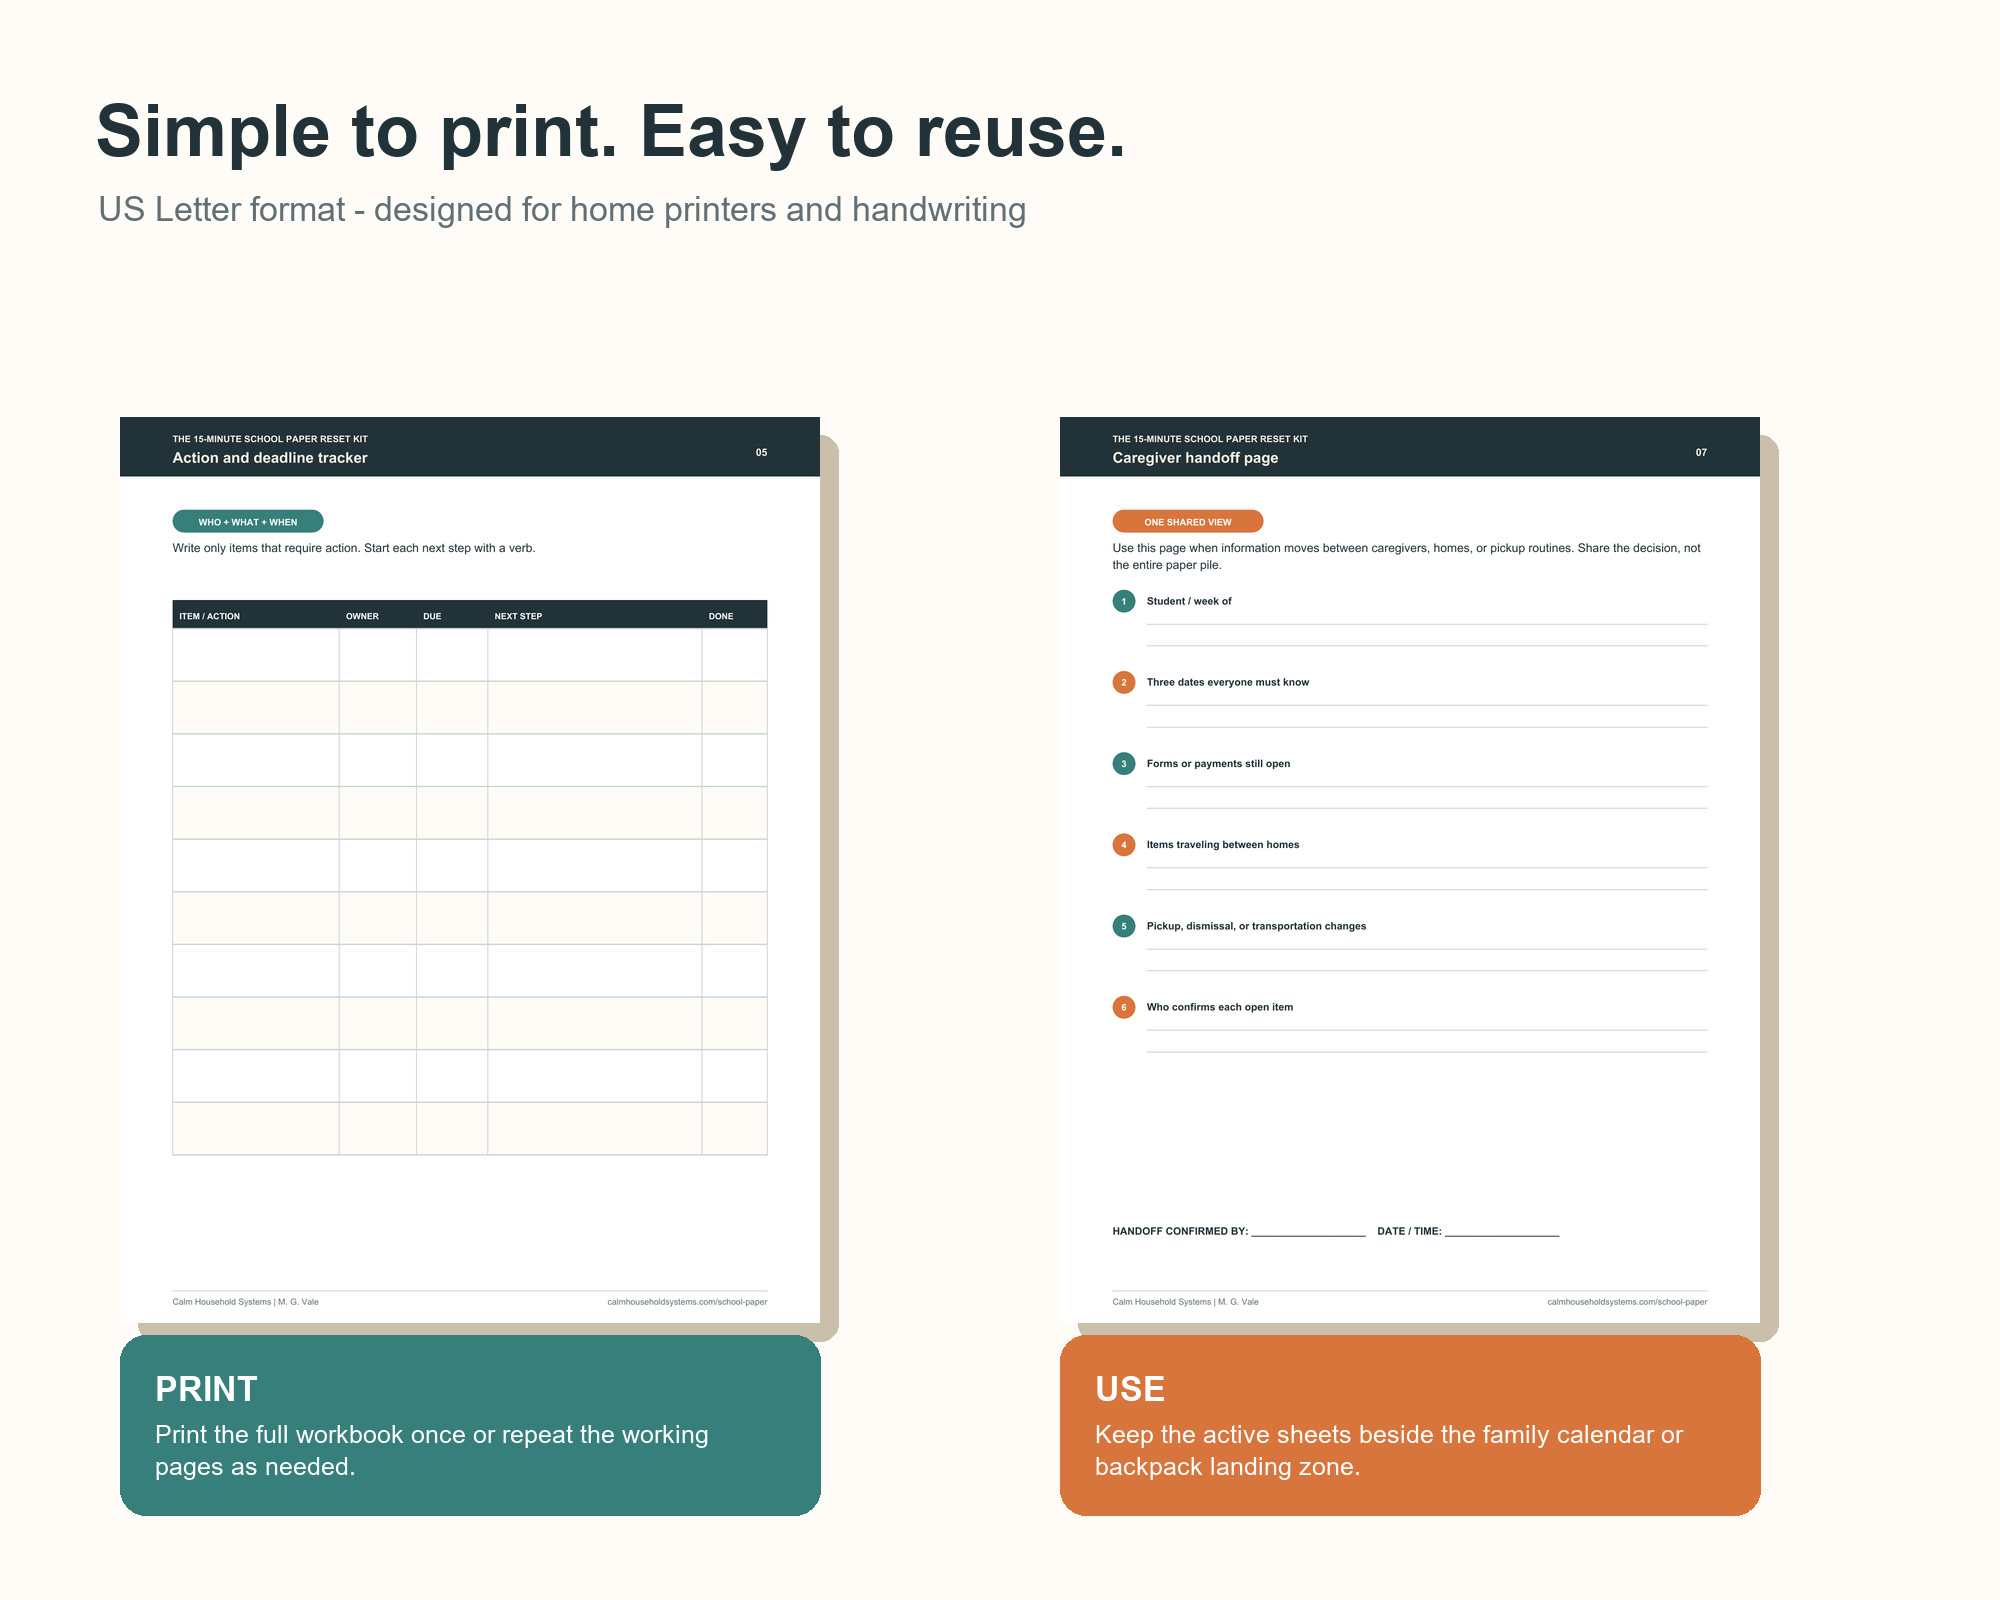This screenshot has width=2000, height=1600.
Task: Click page number 07 in handoff header
Action: [x=1701, y=453]
